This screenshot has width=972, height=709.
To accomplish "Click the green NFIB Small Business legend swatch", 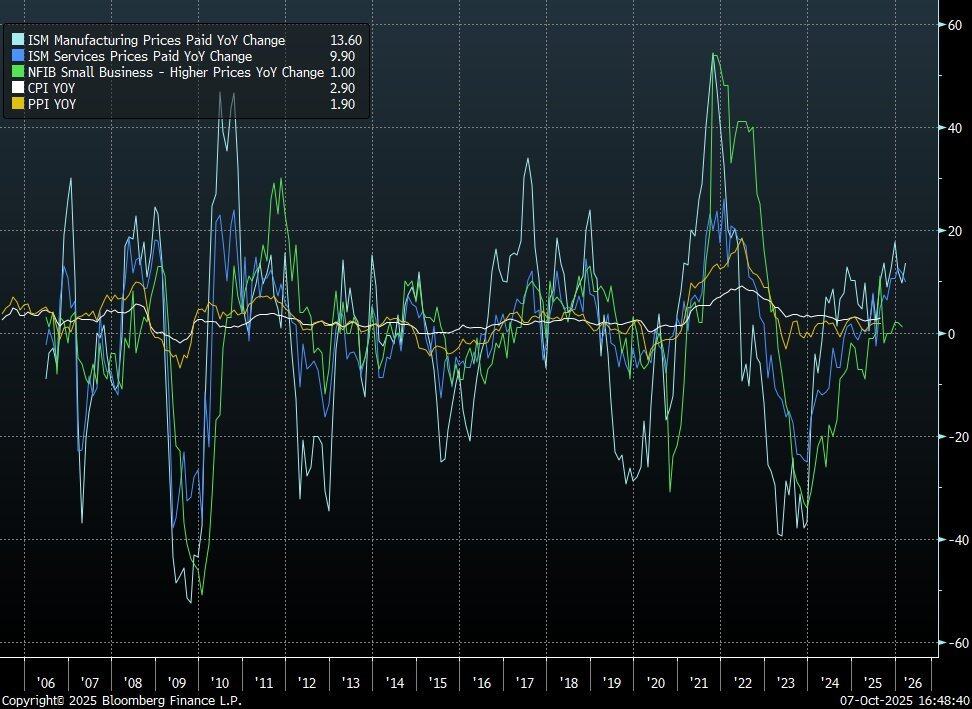I will [x=17, y=72].
